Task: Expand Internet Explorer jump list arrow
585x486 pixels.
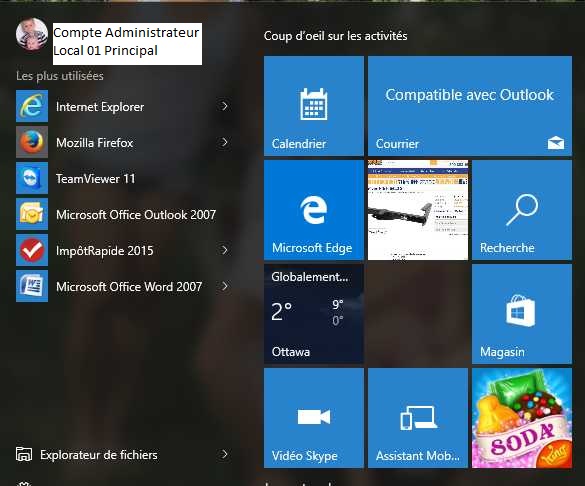Action: (224, 106)
